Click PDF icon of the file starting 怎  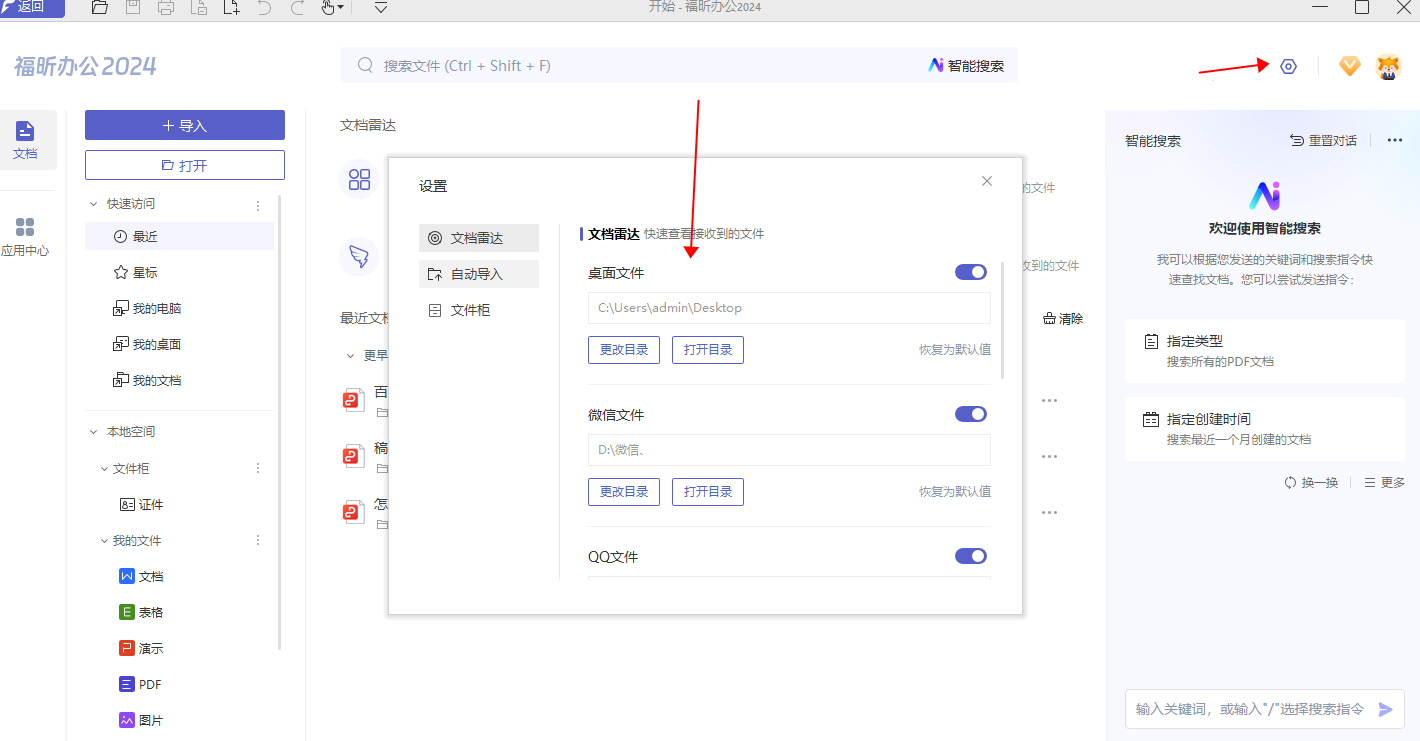pos(353,512)
